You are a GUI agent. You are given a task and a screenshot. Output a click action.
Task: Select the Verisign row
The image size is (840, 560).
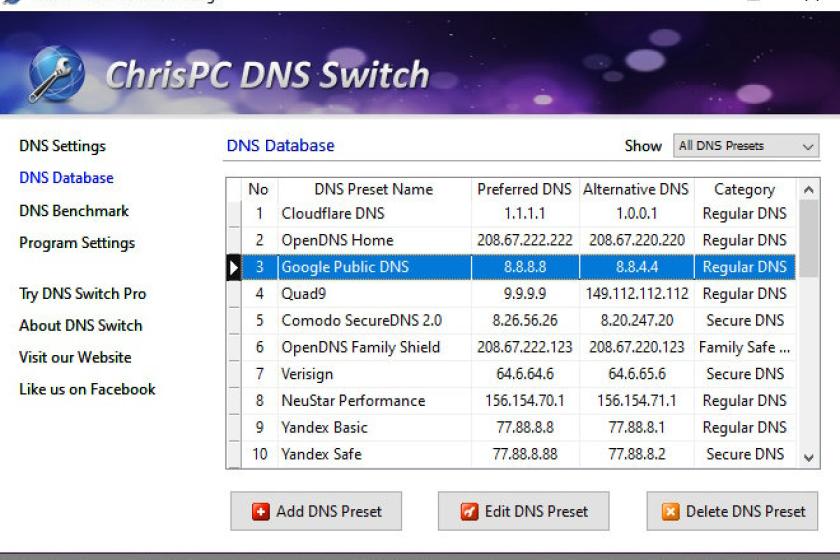519,374
